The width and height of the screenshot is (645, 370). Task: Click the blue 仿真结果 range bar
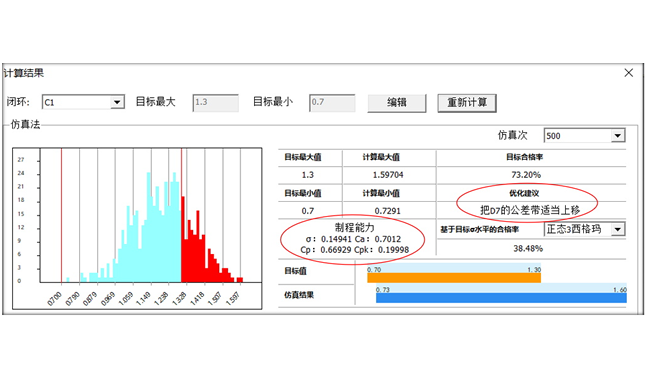point(501,298)
